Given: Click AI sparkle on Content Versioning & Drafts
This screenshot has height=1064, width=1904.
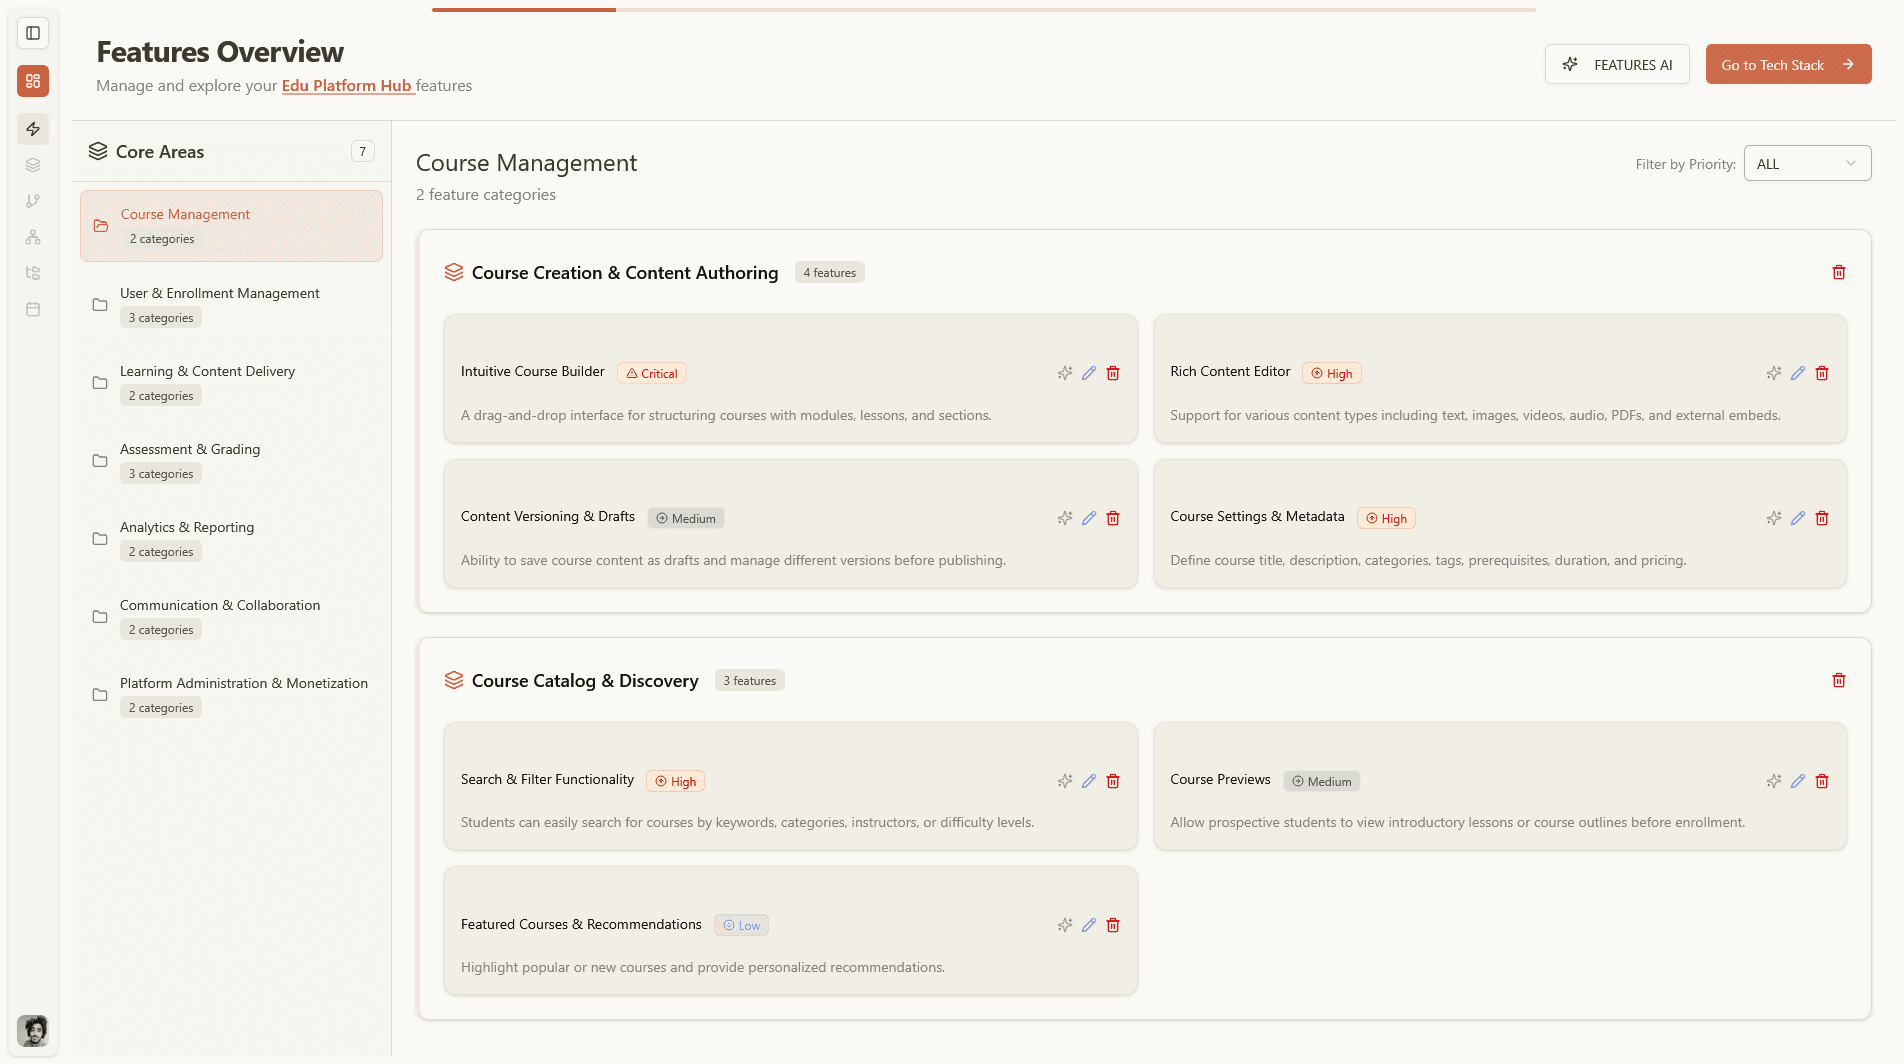Looking at the screenshot, I should pyautogui.click(x=1065, y=518).
